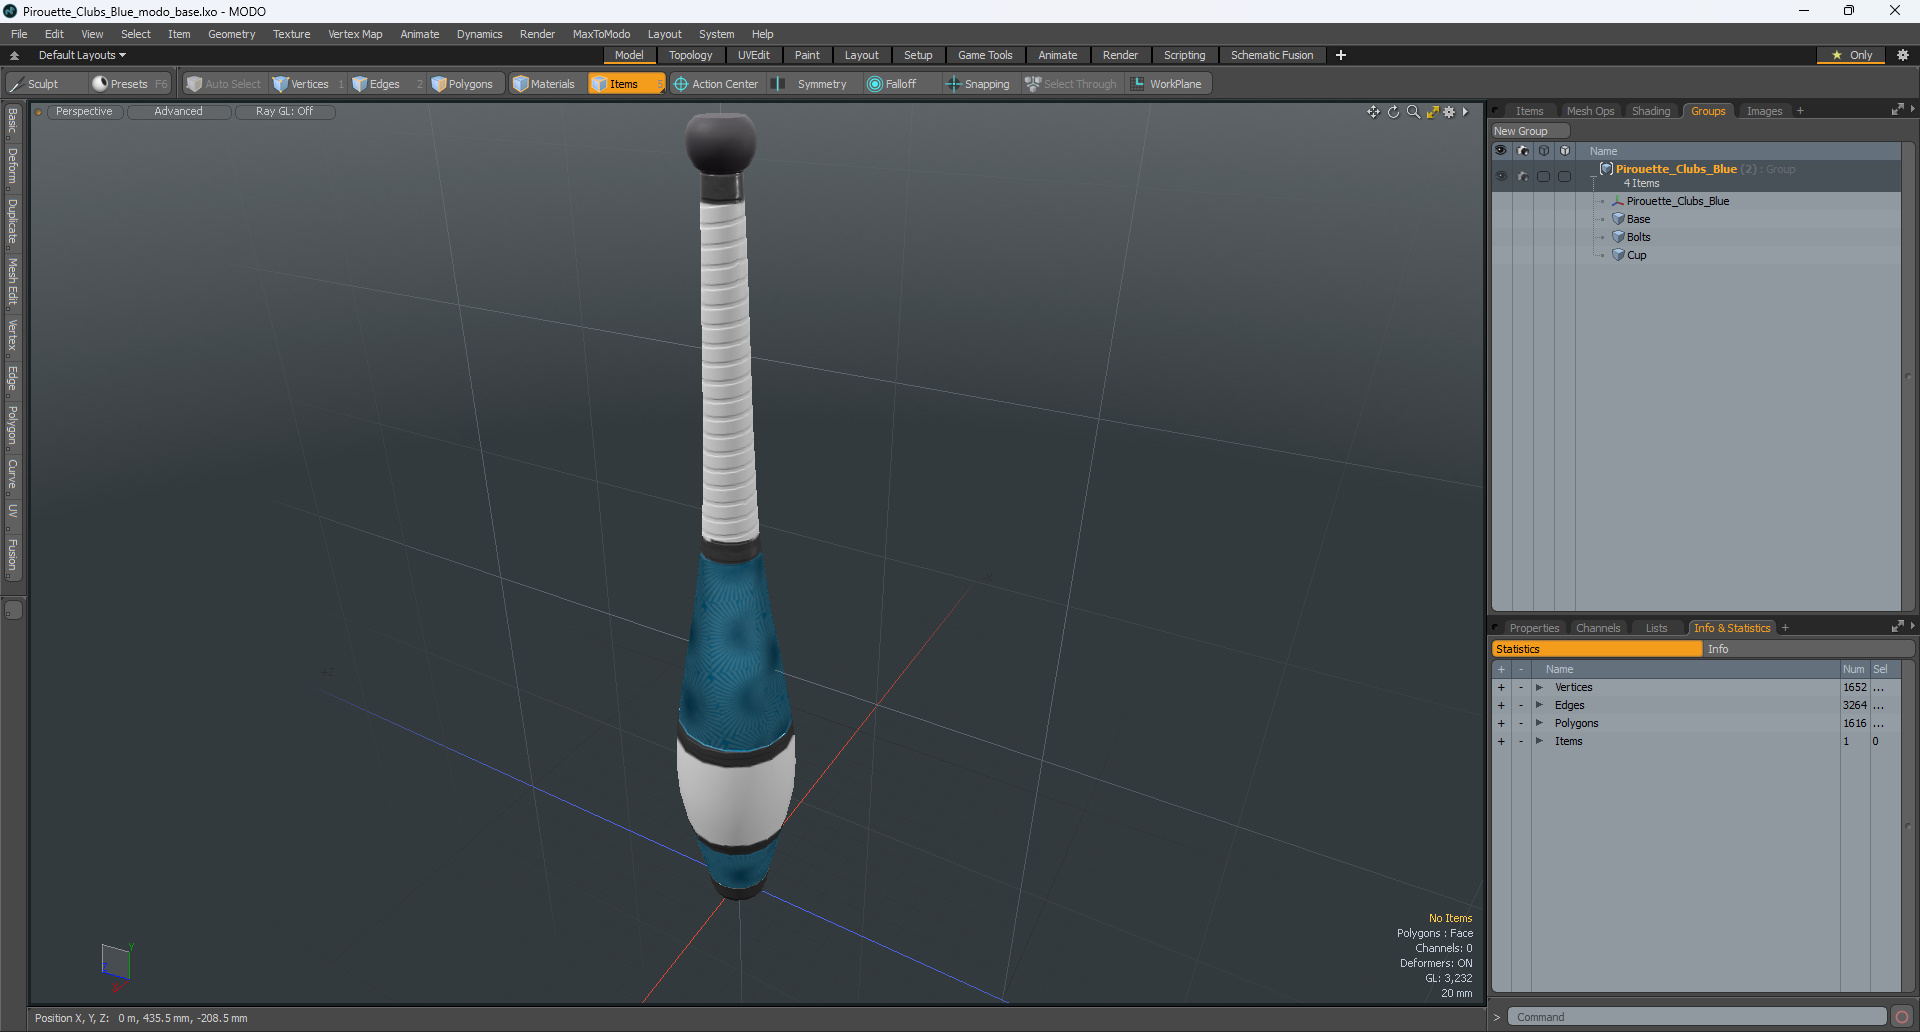This screenshot has width=1920, height=1032.
Task: Click the New Group button
Action: [x=1530, y=131]
